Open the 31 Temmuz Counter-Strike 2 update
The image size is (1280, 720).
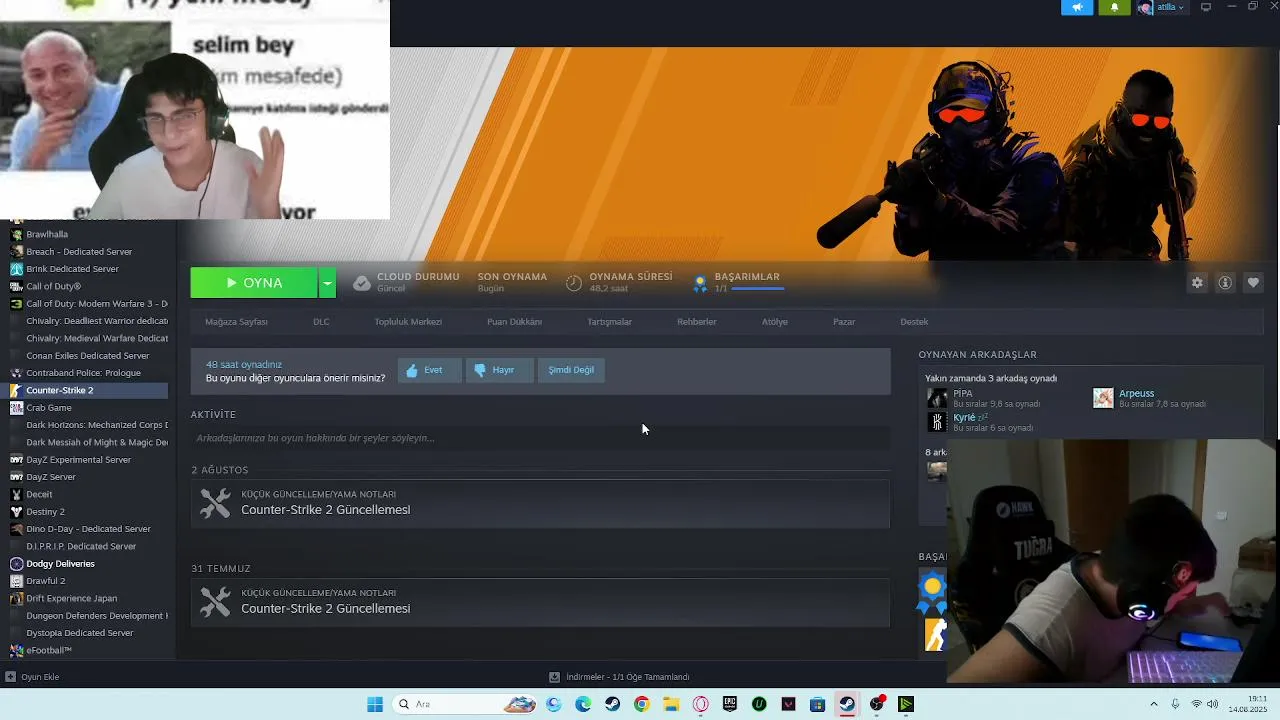tap(540, 602)
